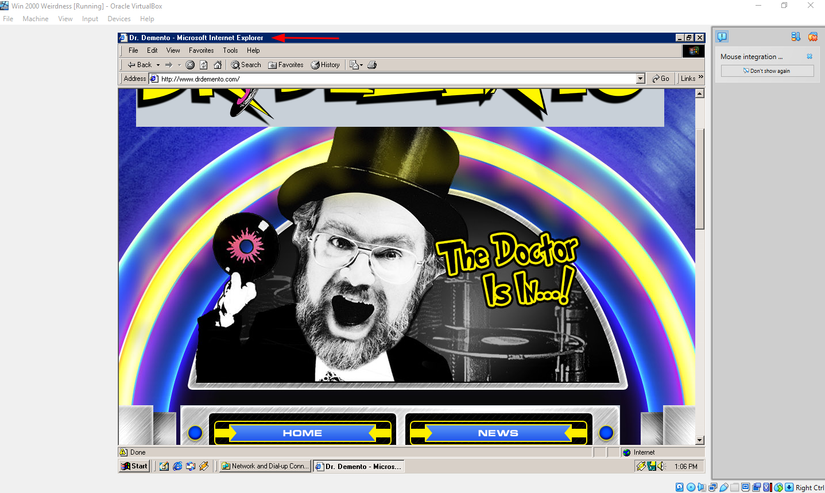Click the first system tray icon

640,466
